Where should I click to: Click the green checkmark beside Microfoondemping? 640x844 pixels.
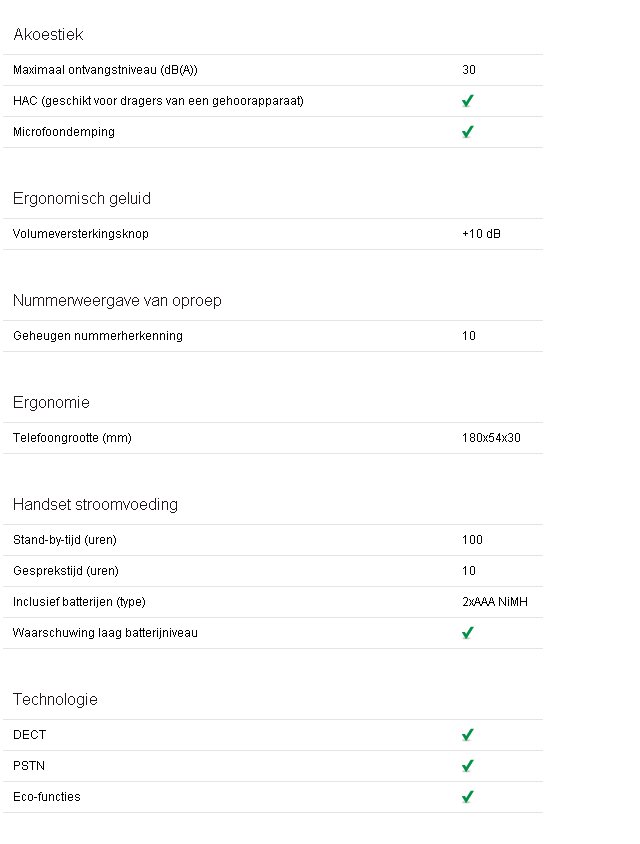pyautogui.click(x=468, y=132)
